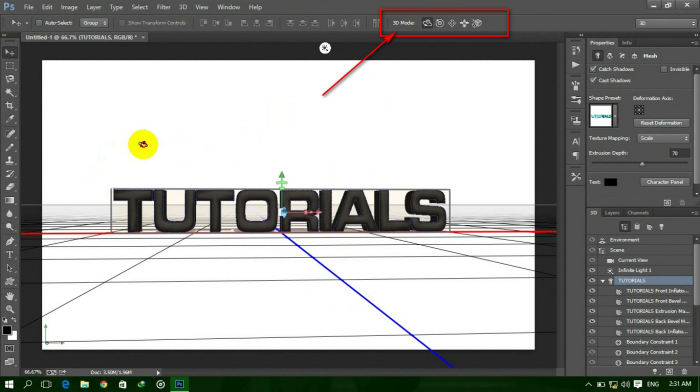Open the Cap properties icon
This screenshot has height=392, width=700.
coord(622,56)
